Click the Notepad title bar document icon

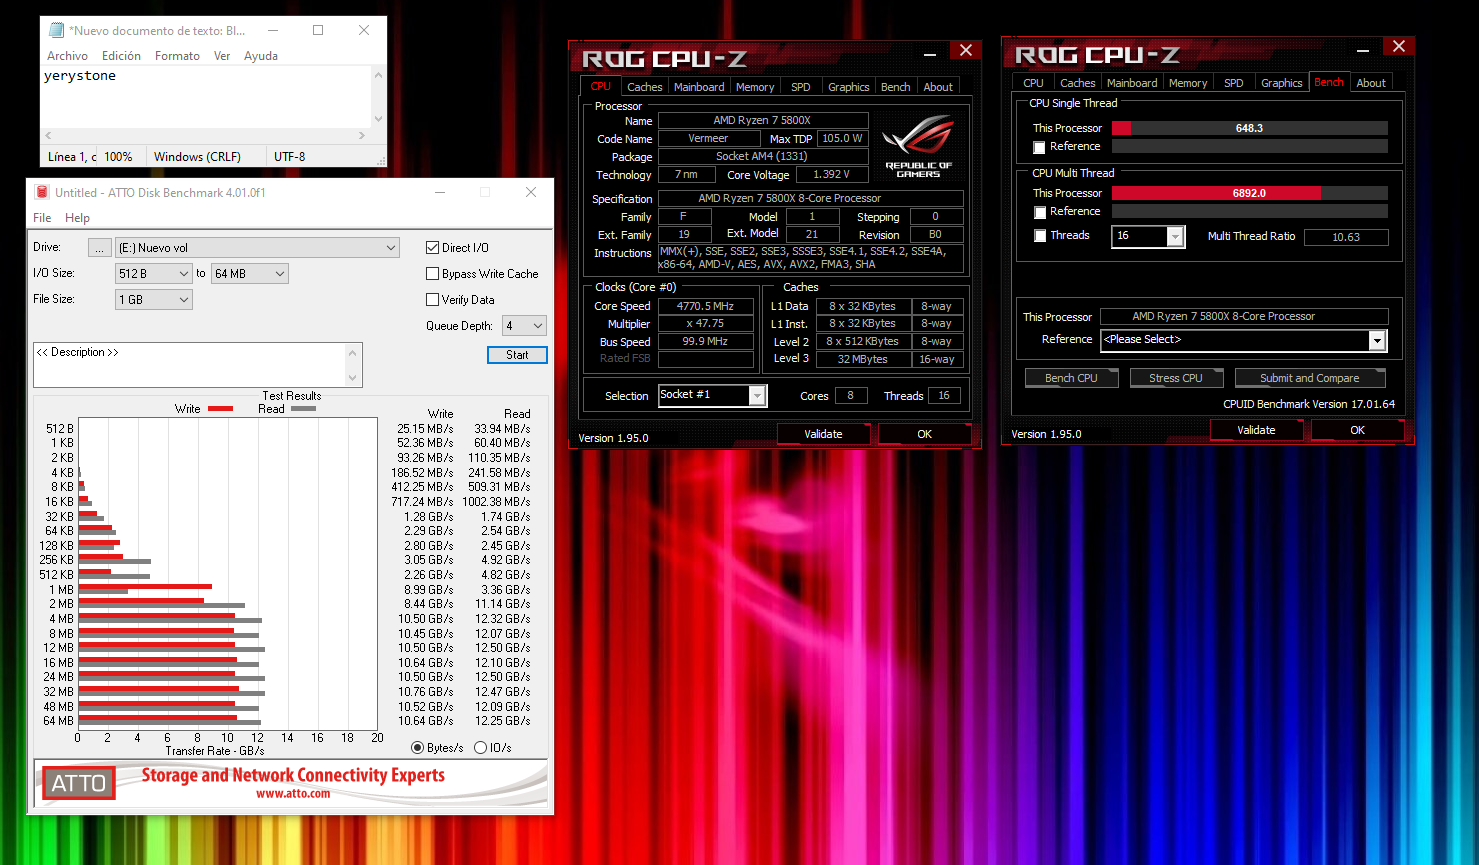coord(56,30)
